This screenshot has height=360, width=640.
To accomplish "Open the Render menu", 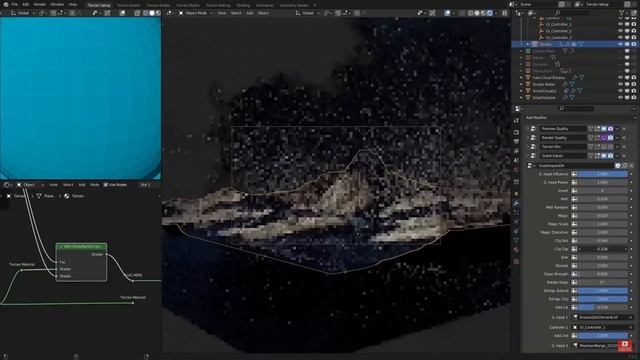I will [40, 4].
